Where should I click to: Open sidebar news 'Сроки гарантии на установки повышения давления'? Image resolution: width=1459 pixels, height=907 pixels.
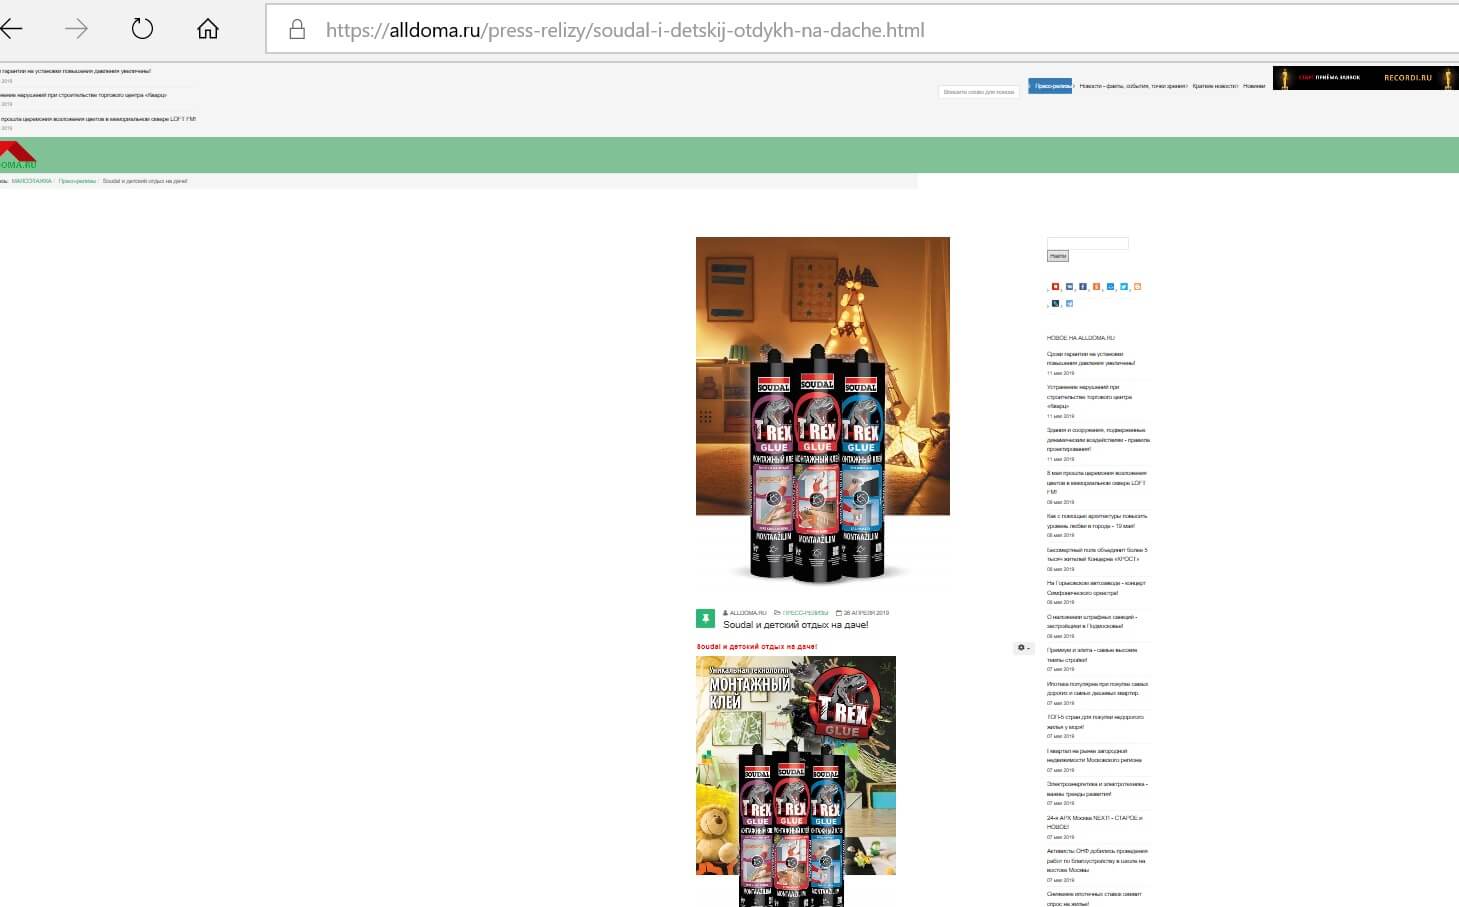pos(1091,358)
